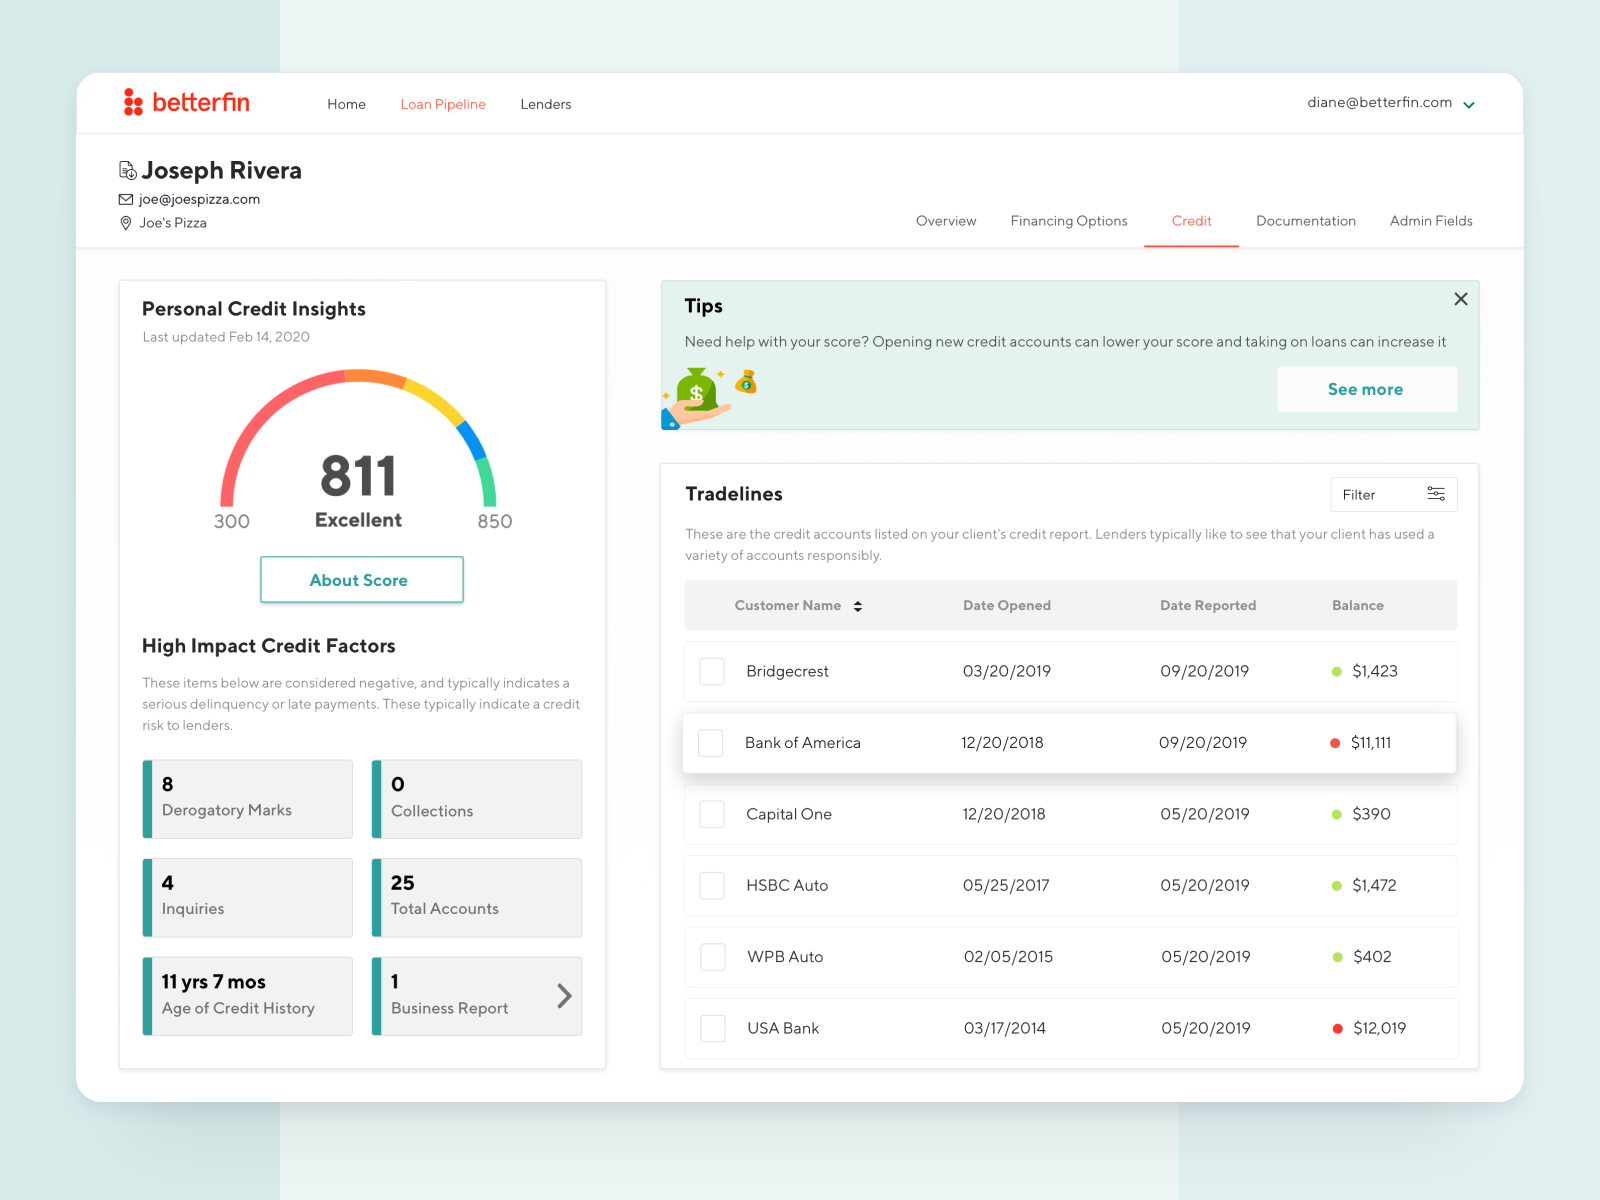Check the USA Bank tradeline checkbox

(x=712, y=1028)
